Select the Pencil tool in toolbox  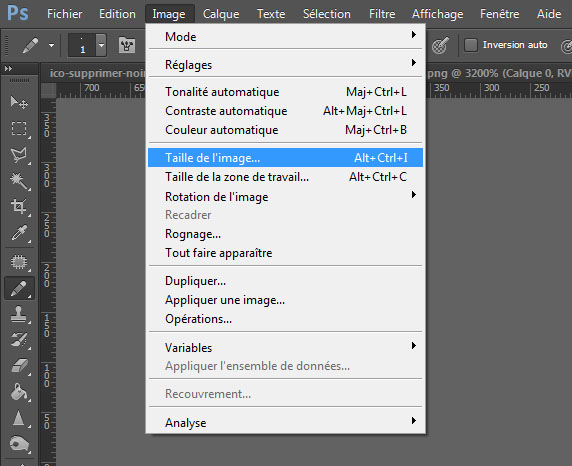(19, 288)
